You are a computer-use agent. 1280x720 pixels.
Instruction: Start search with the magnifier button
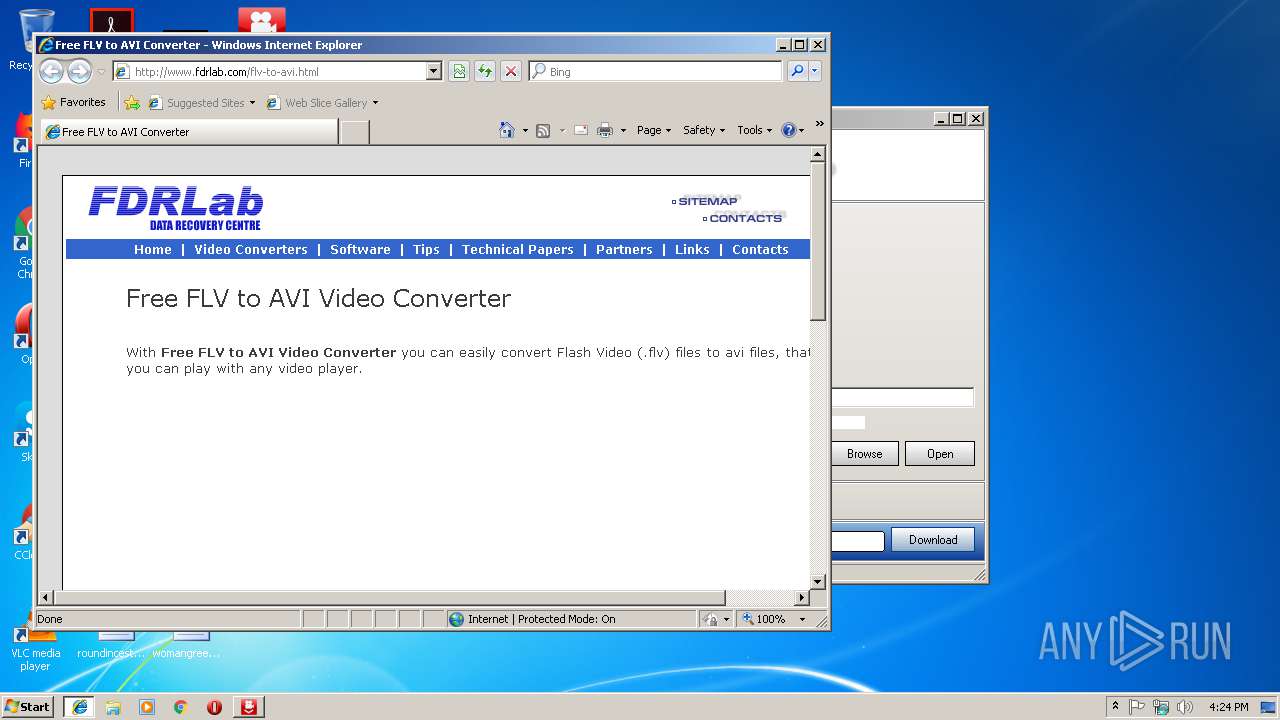[797, 71]
